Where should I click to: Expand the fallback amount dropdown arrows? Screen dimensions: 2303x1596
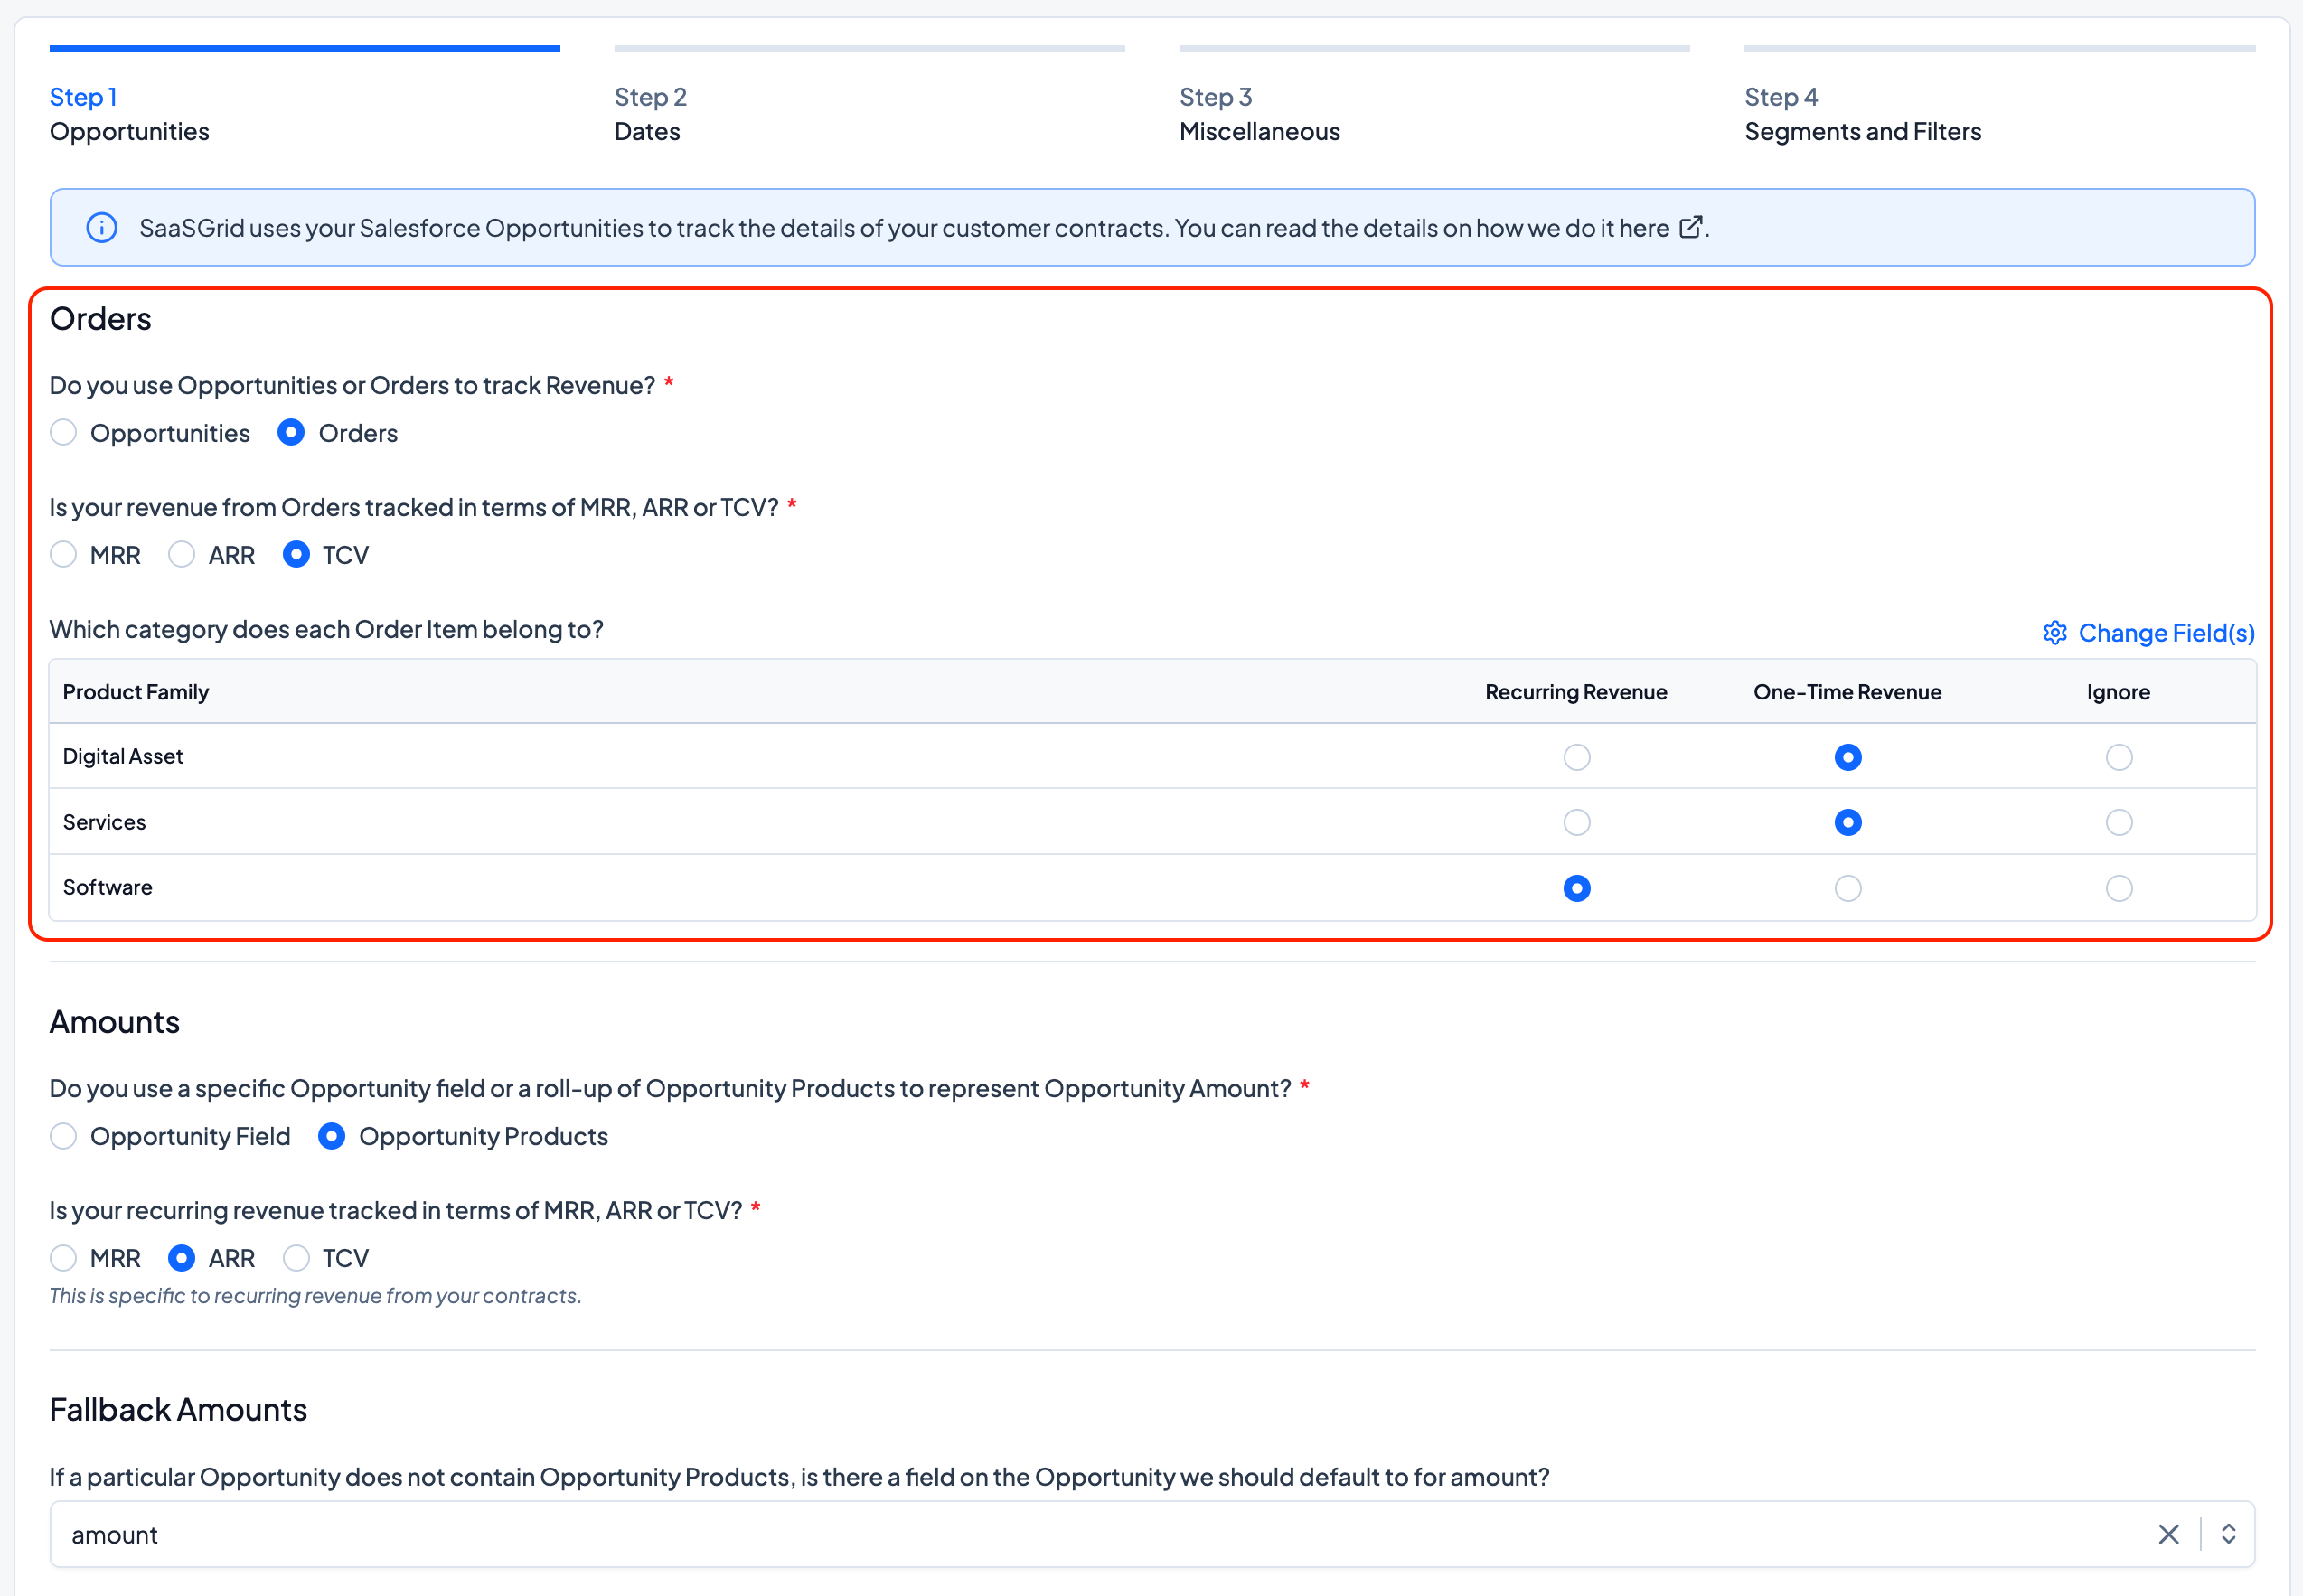pos(2228,1534)
